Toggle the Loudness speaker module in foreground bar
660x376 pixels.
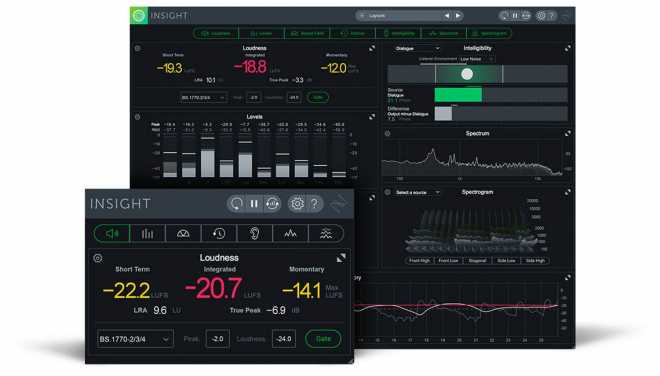[112, 234]
